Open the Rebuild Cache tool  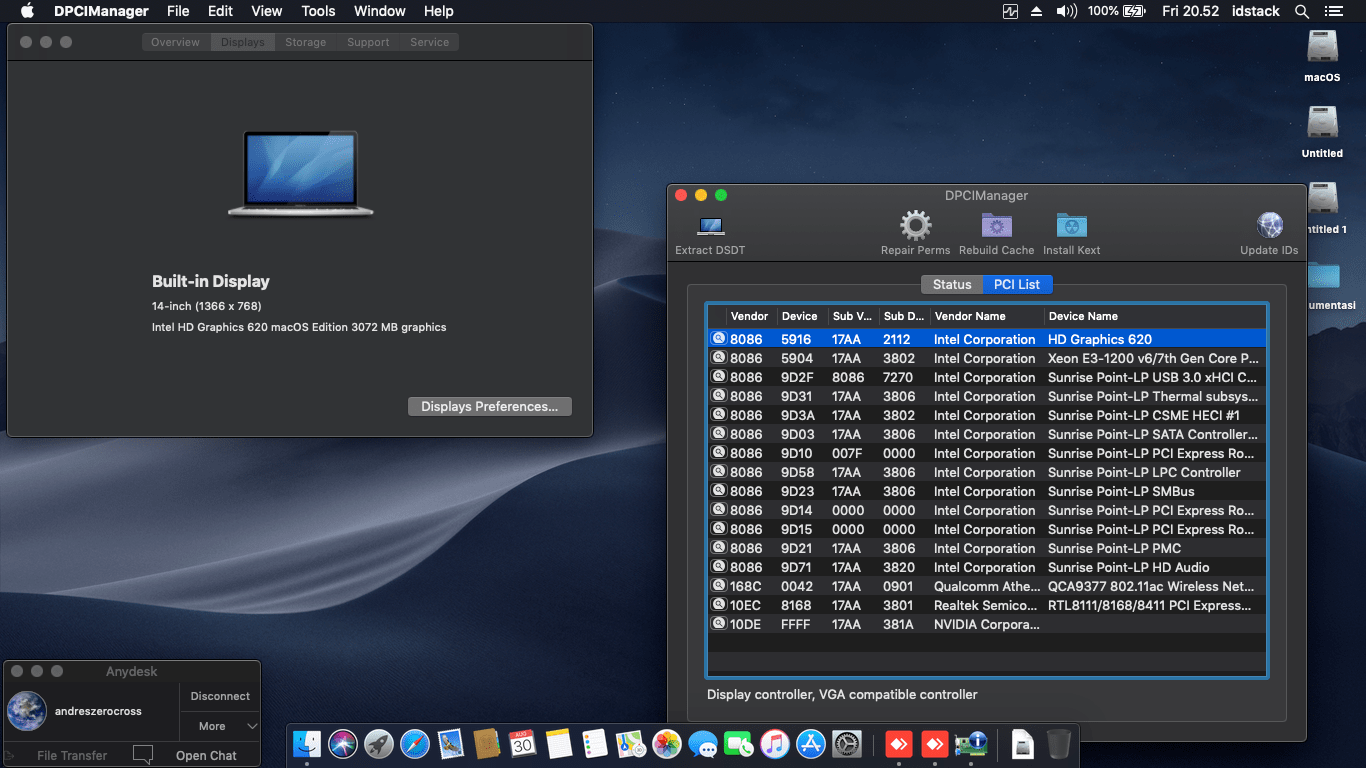(996, 227)
